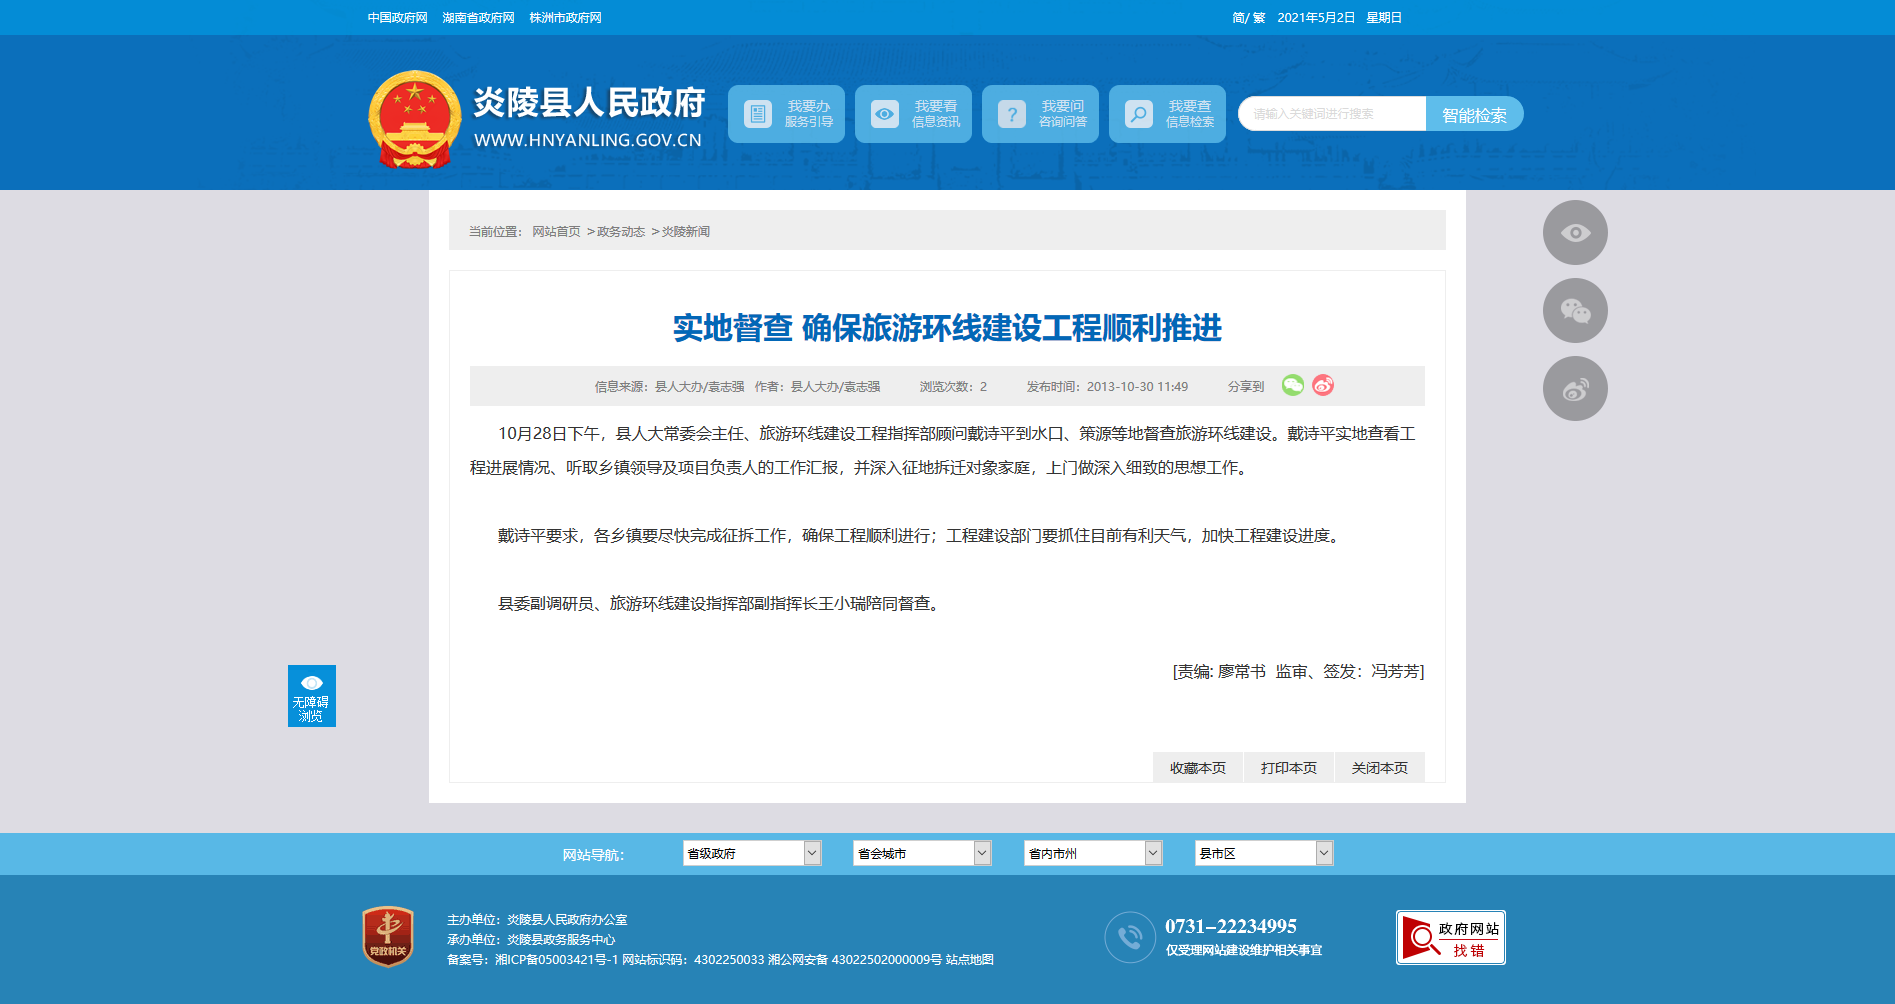
Task: Go to 政务动态 breadcrumb link
Action: pos(620,232)
